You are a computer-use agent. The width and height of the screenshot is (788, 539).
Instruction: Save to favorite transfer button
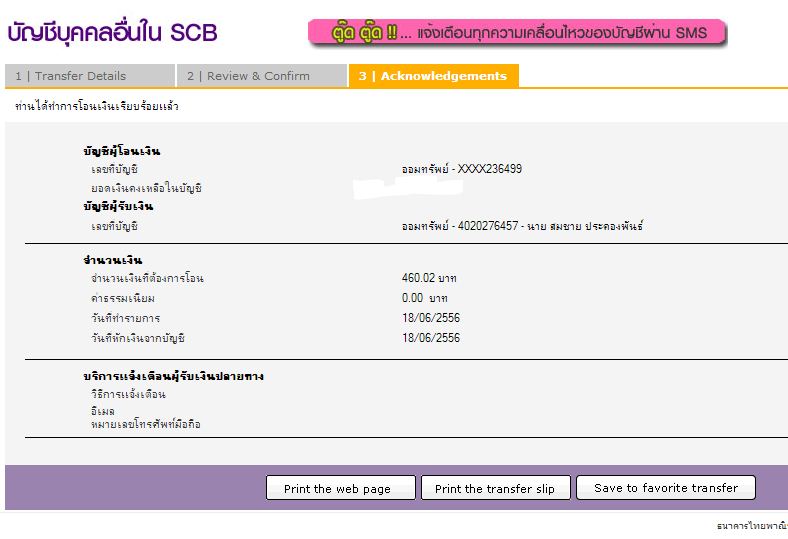(666, 488)
